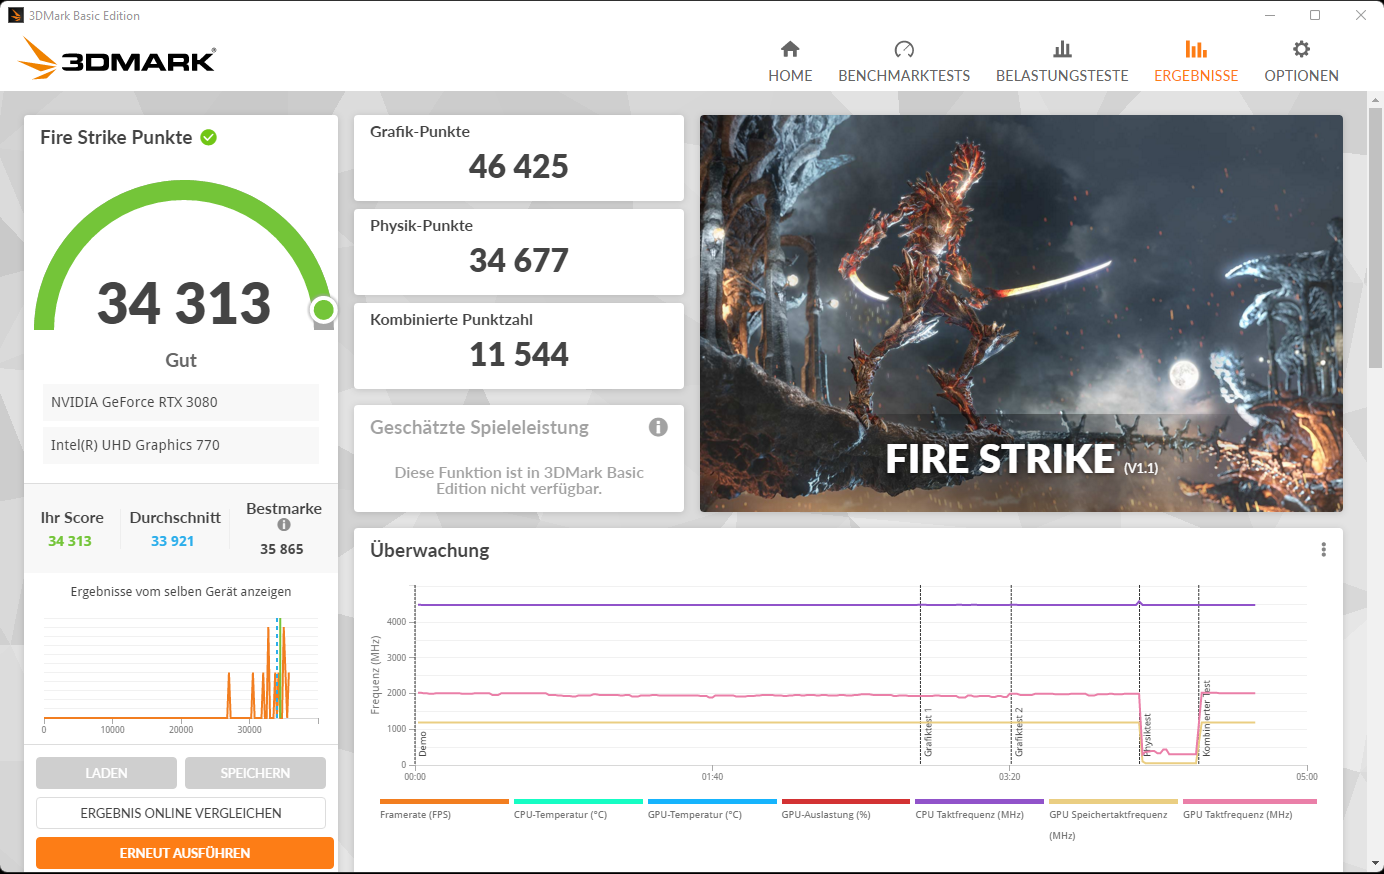
Task: Click 'Ergebnisse vom selben Gerät anzeigen'
Action: pos(181,592)
